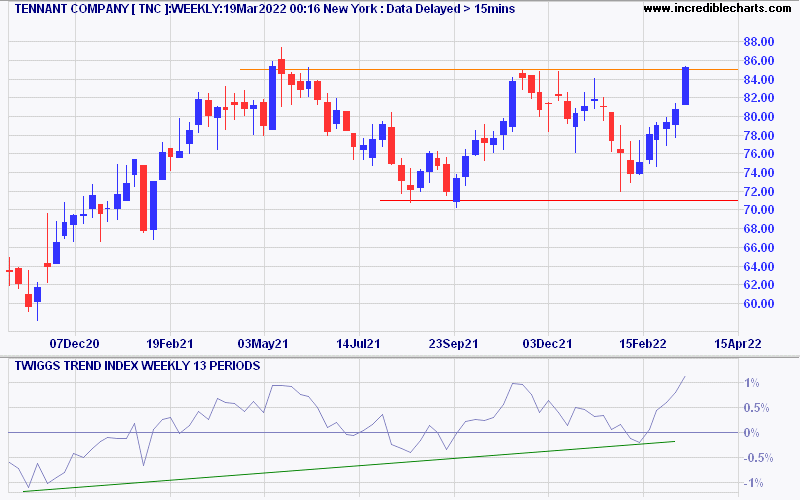Click the 74.00 price axis label
800x500 pixels.
(x=758, y=173)
